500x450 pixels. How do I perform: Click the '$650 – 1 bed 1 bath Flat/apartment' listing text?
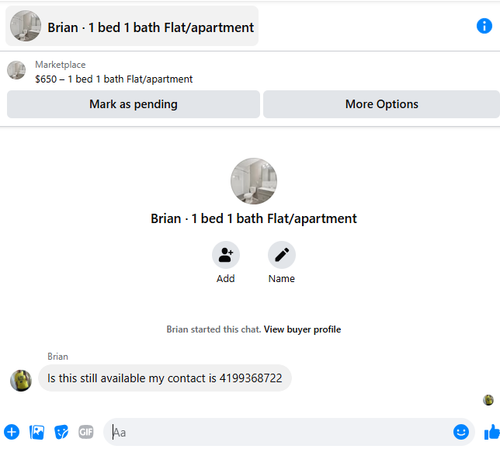tap(114, 79)
